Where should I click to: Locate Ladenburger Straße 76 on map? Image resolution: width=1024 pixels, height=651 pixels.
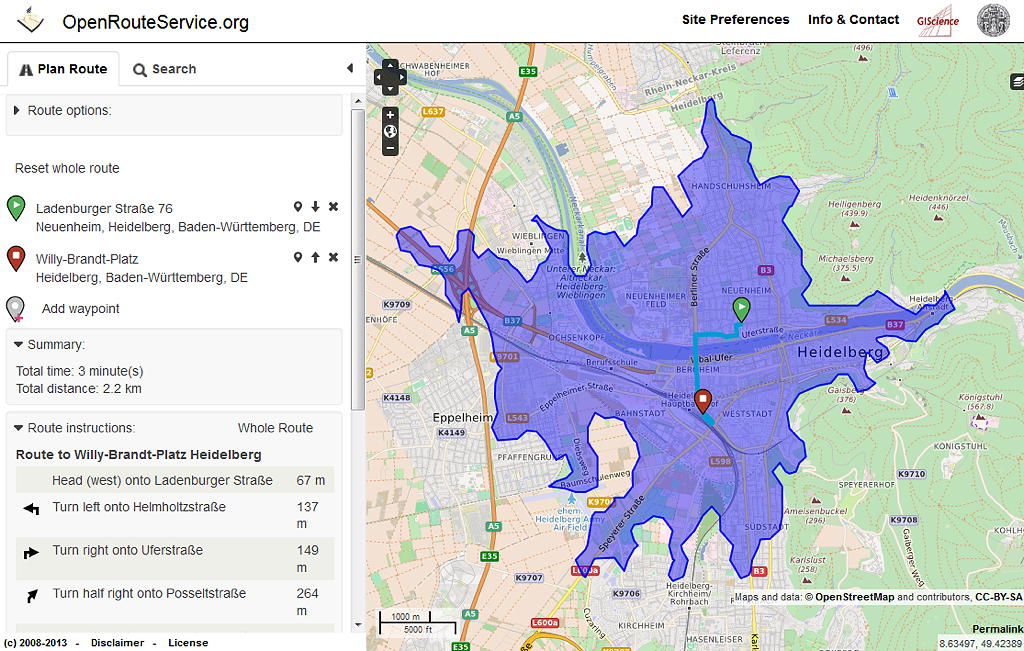click(x=298, y=206)
